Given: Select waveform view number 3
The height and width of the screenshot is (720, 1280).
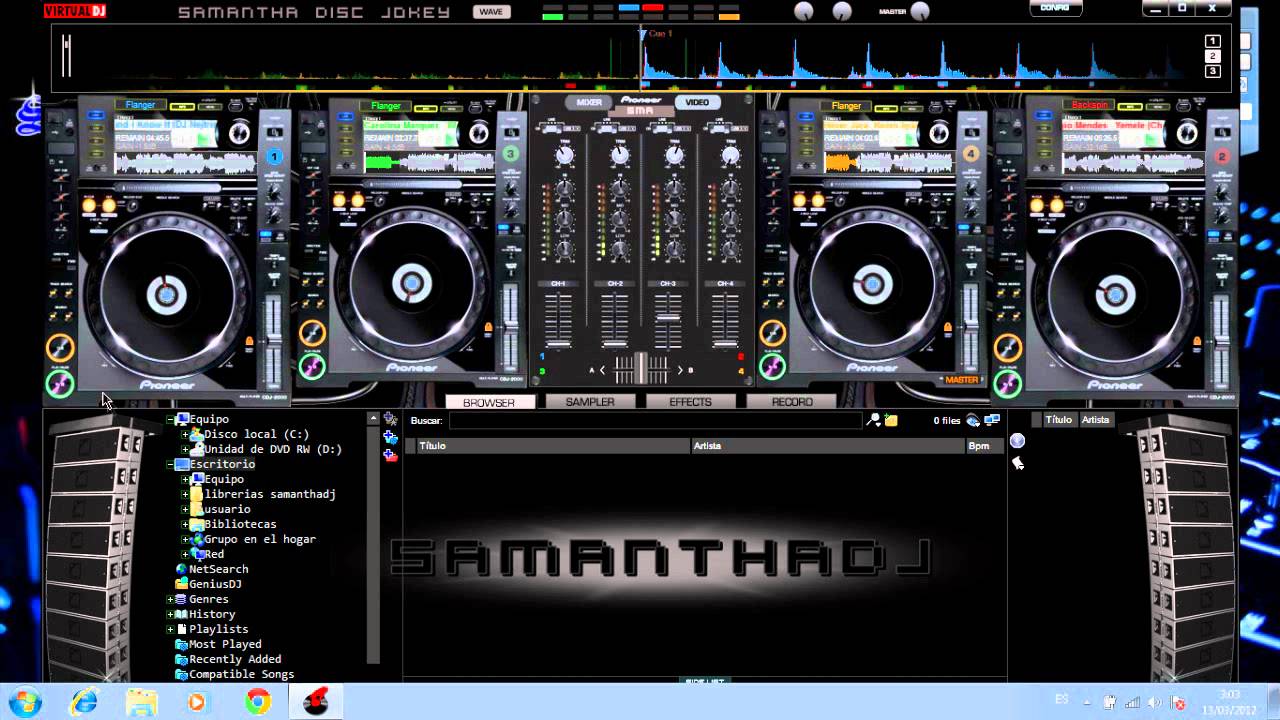Looking at the screenshot, I should click(1212, 71).
